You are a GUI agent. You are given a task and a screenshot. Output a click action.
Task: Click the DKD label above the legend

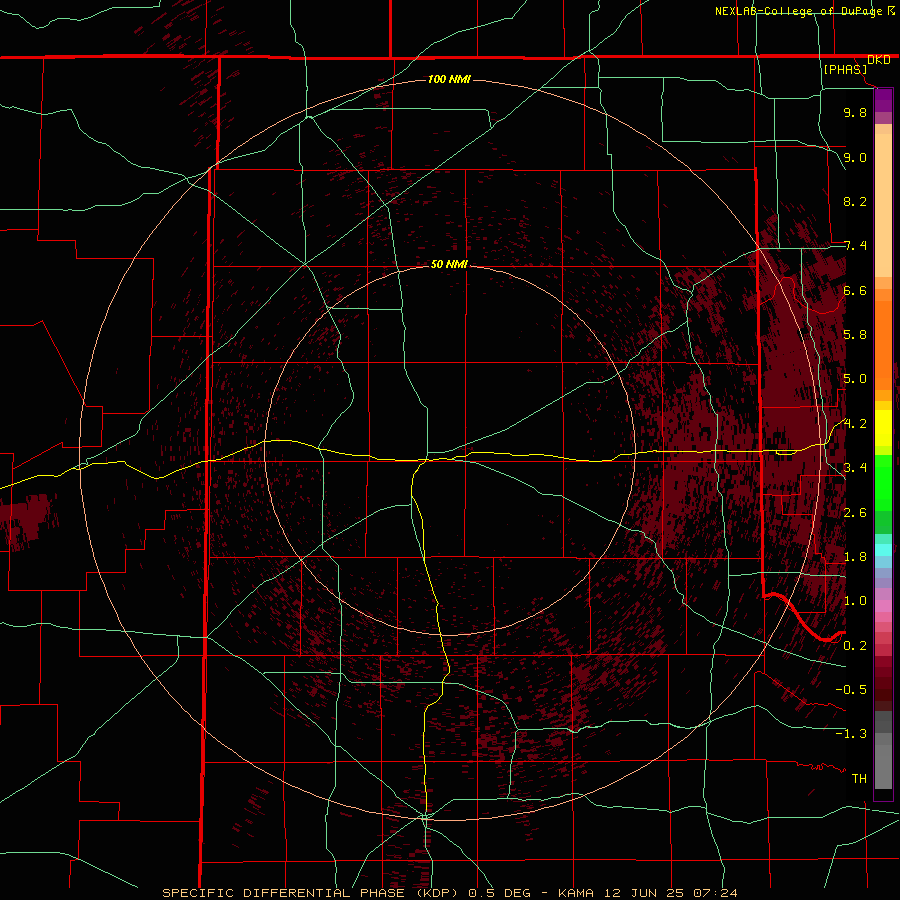click(x=879, y=60)
